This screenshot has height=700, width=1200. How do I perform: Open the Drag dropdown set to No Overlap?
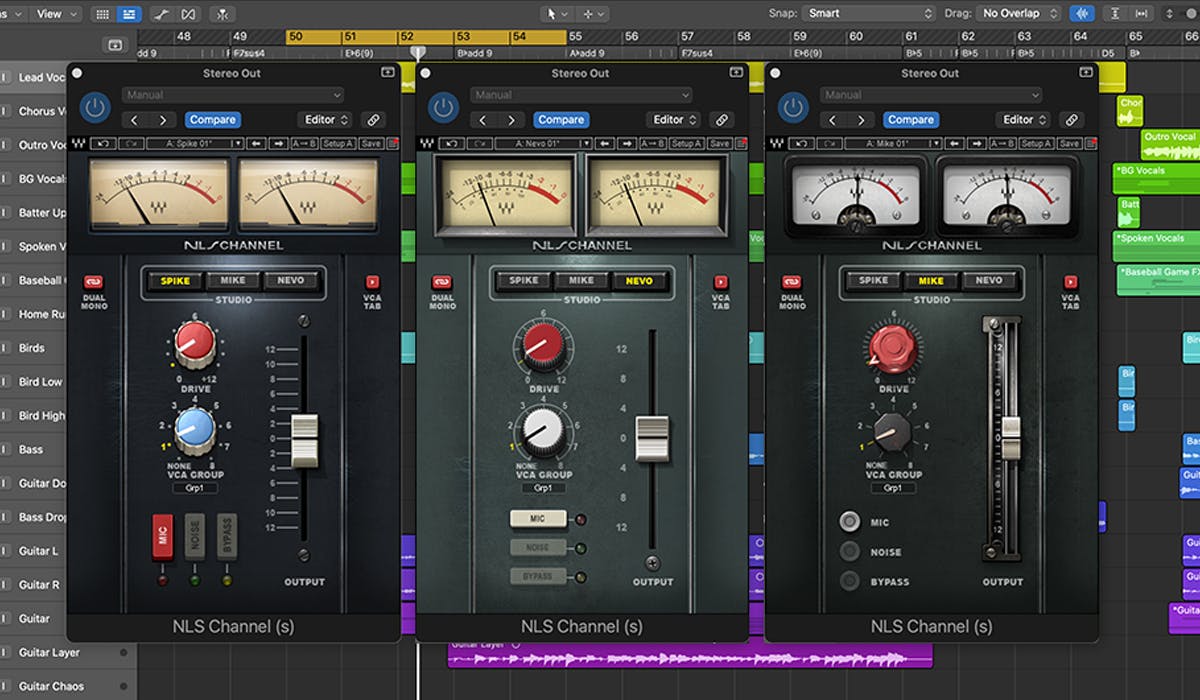[1016, 14]
